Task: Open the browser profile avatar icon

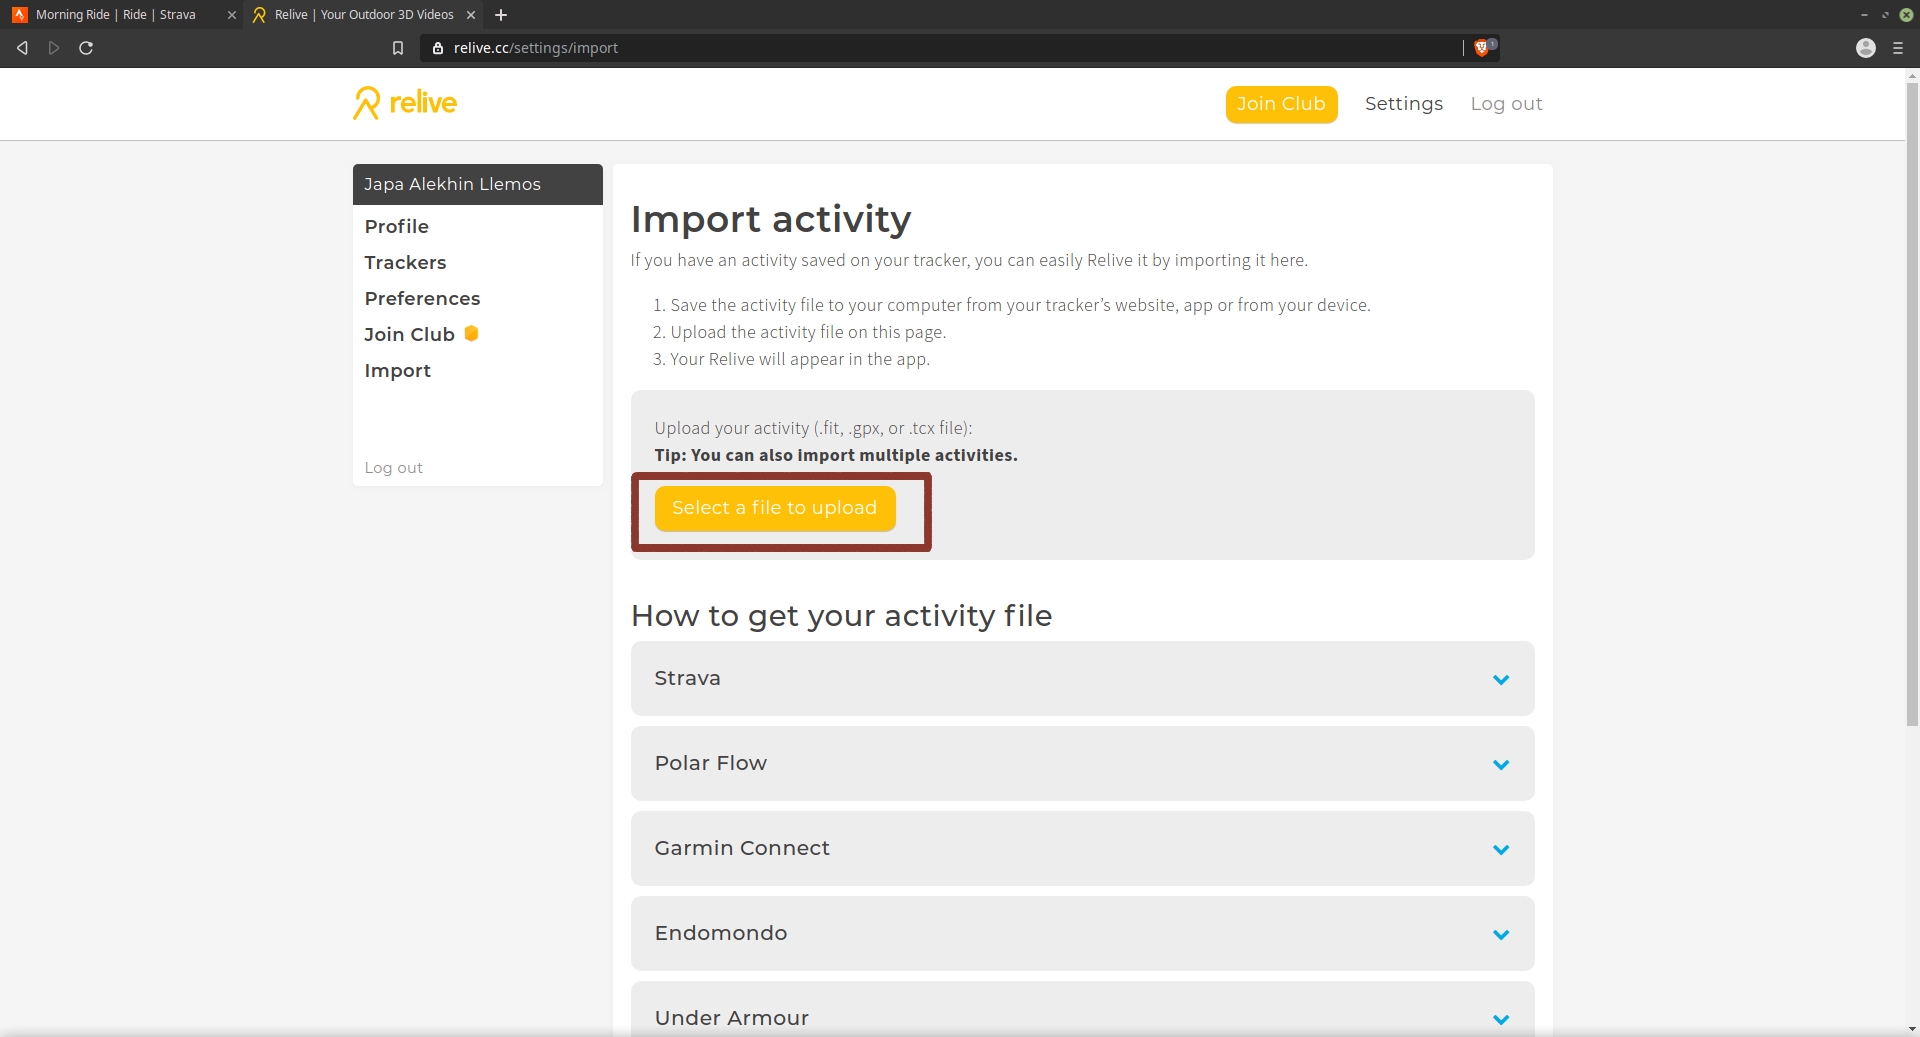Action: (1865, 48)
